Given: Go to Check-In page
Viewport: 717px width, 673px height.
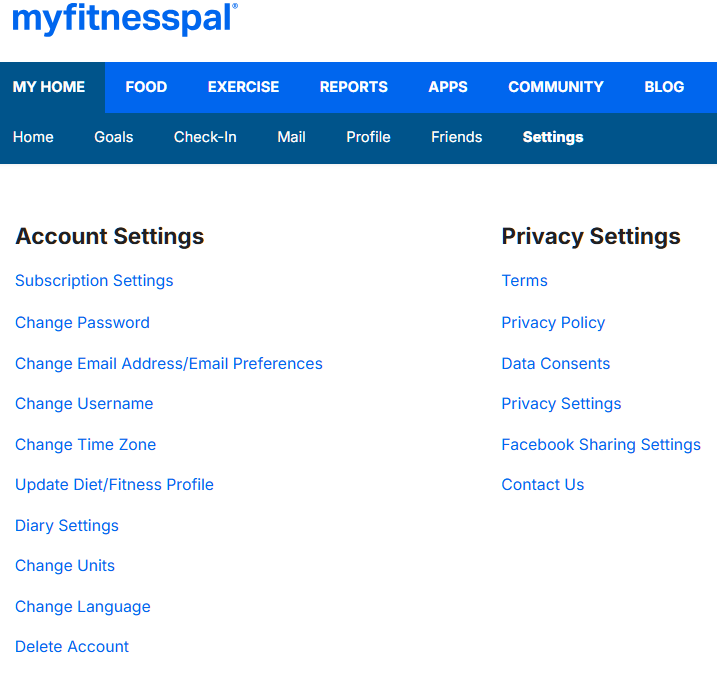Looking at the screenshot, I should 205,137.
